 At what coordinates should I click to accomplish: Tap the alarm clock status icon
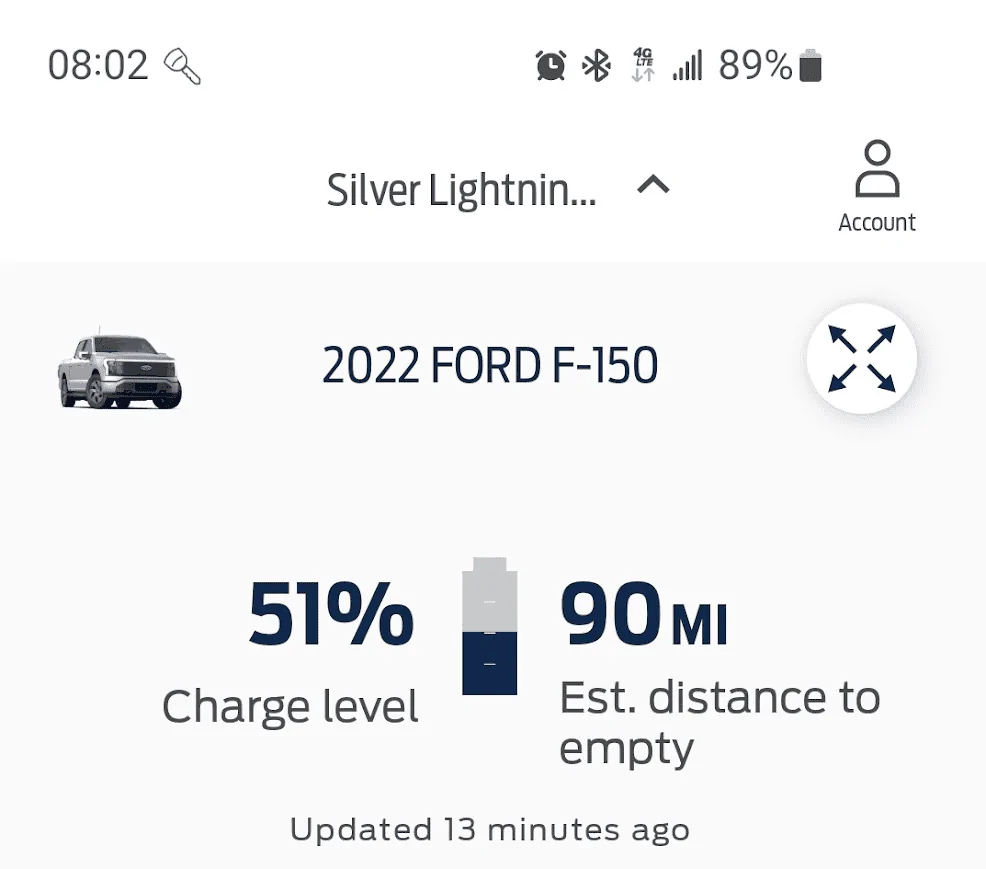[x=550, y=66]
